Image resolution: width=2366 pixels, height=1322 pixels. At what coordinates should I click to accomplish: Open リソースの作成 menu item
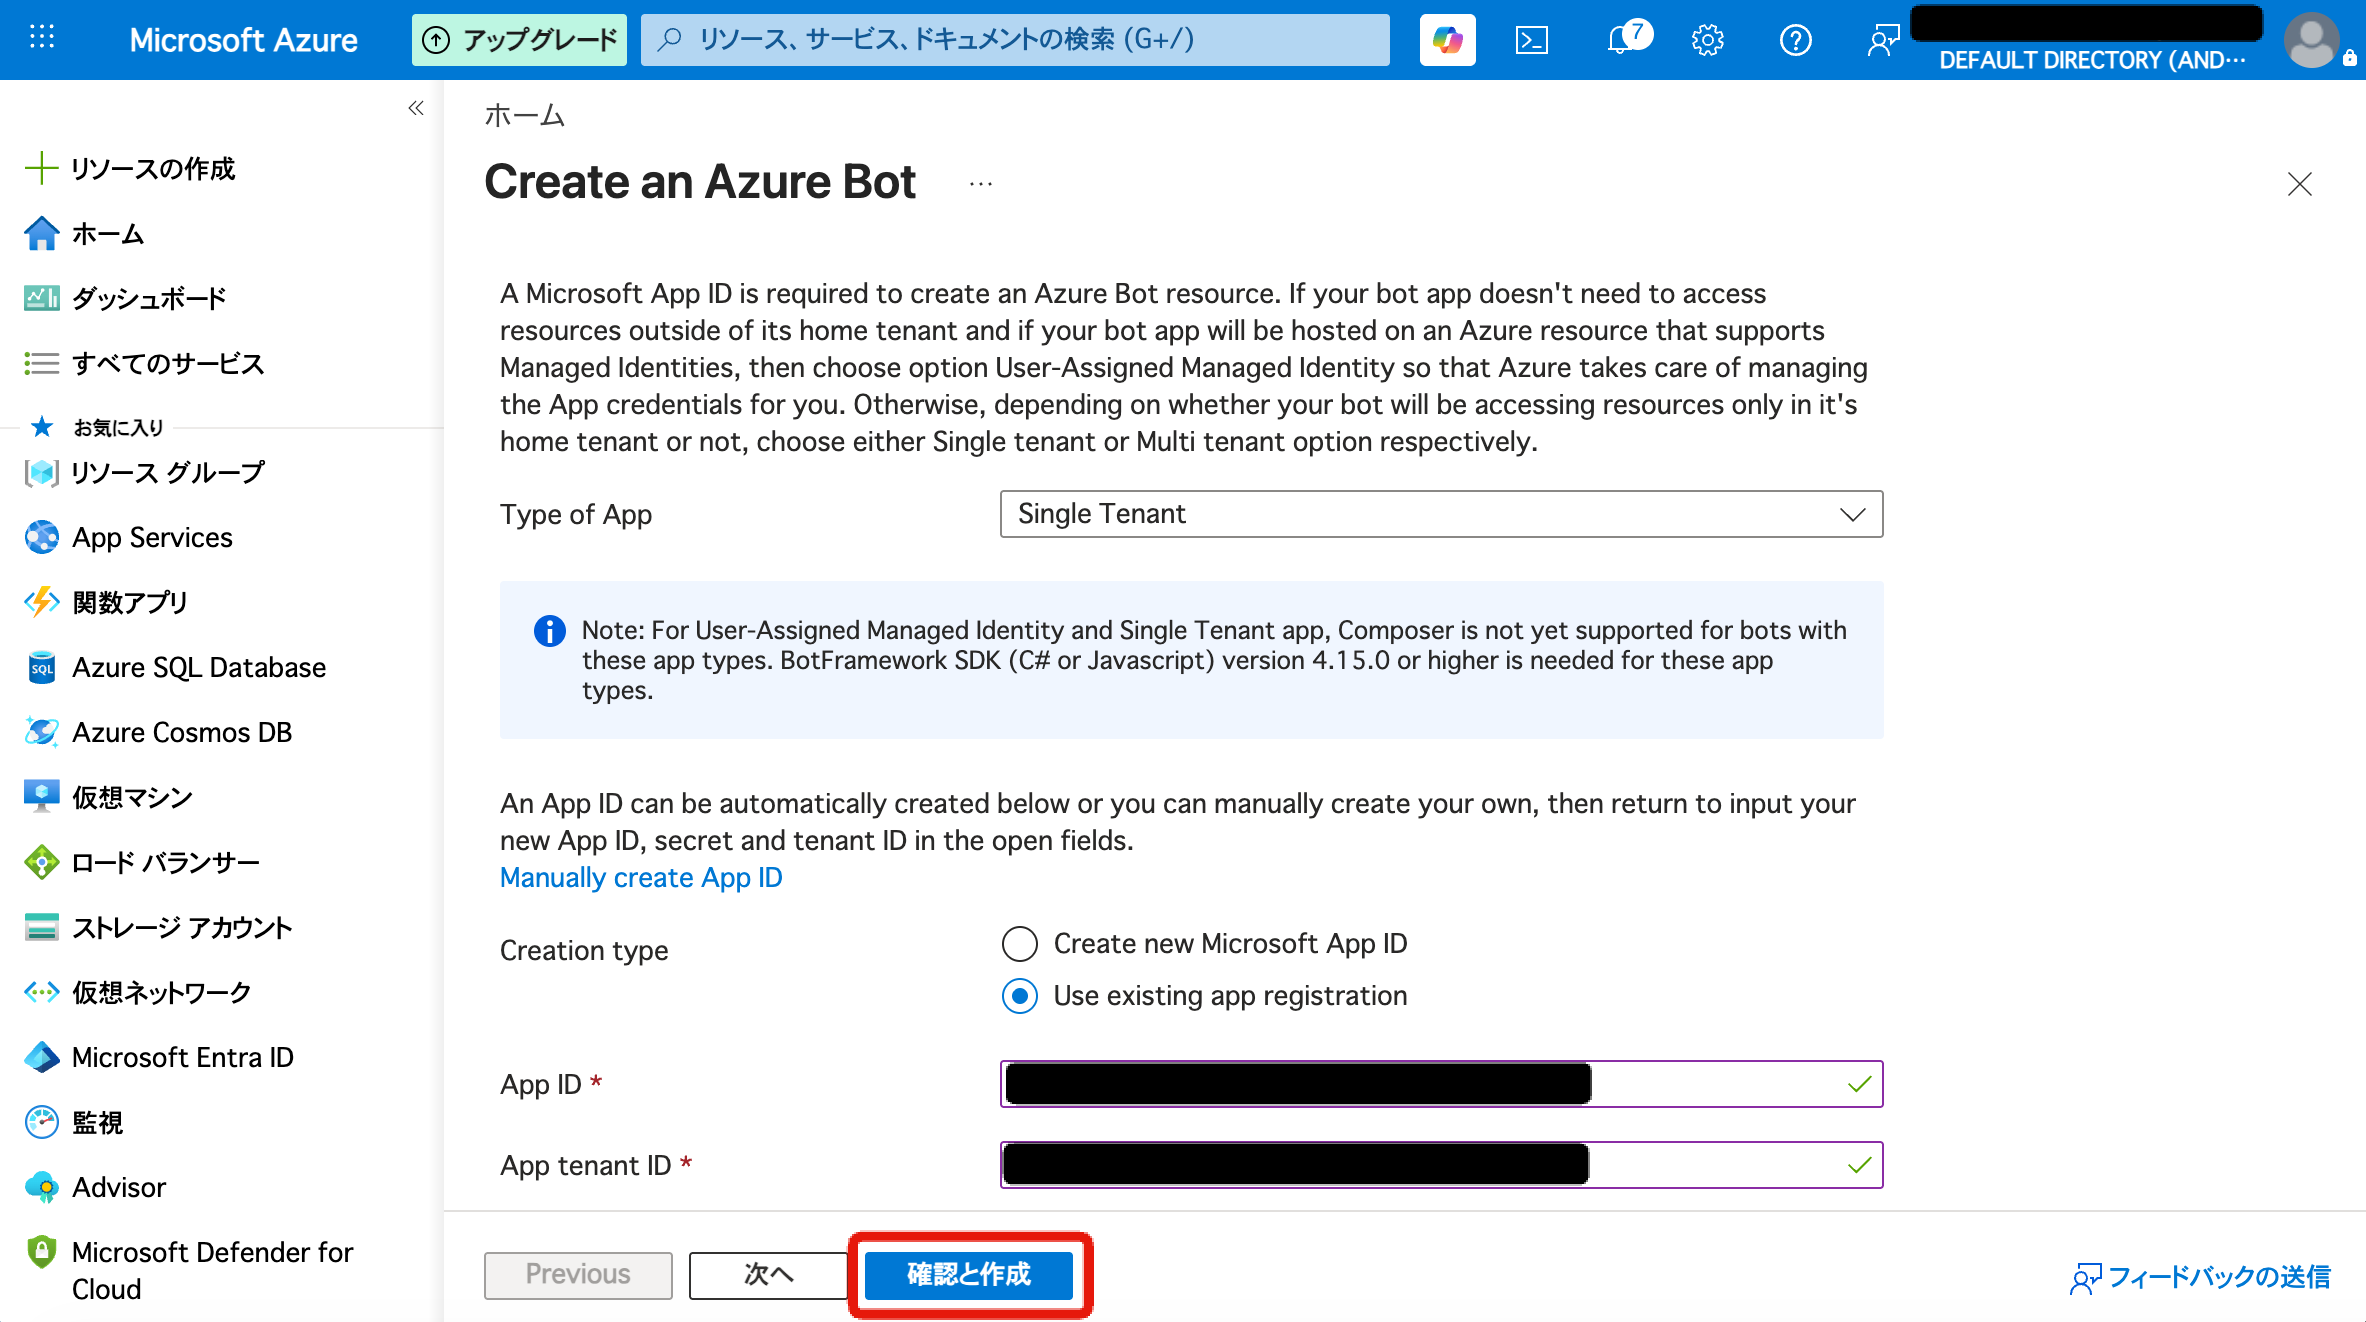(153, 168)
